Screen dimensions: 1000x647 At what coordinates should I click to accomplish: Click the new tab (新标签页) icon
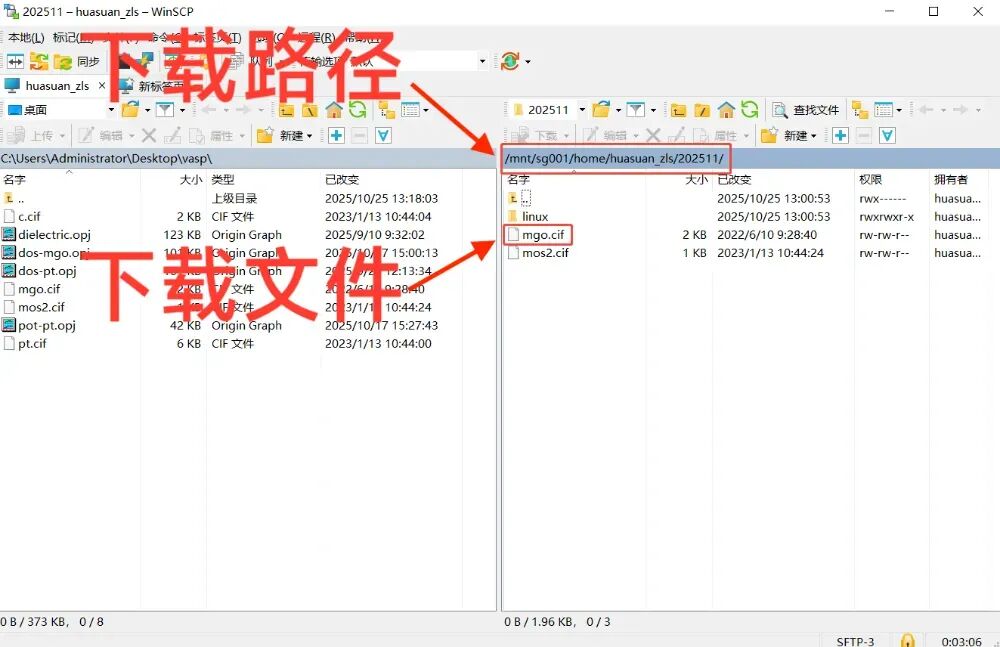click(x=127, y=84)
